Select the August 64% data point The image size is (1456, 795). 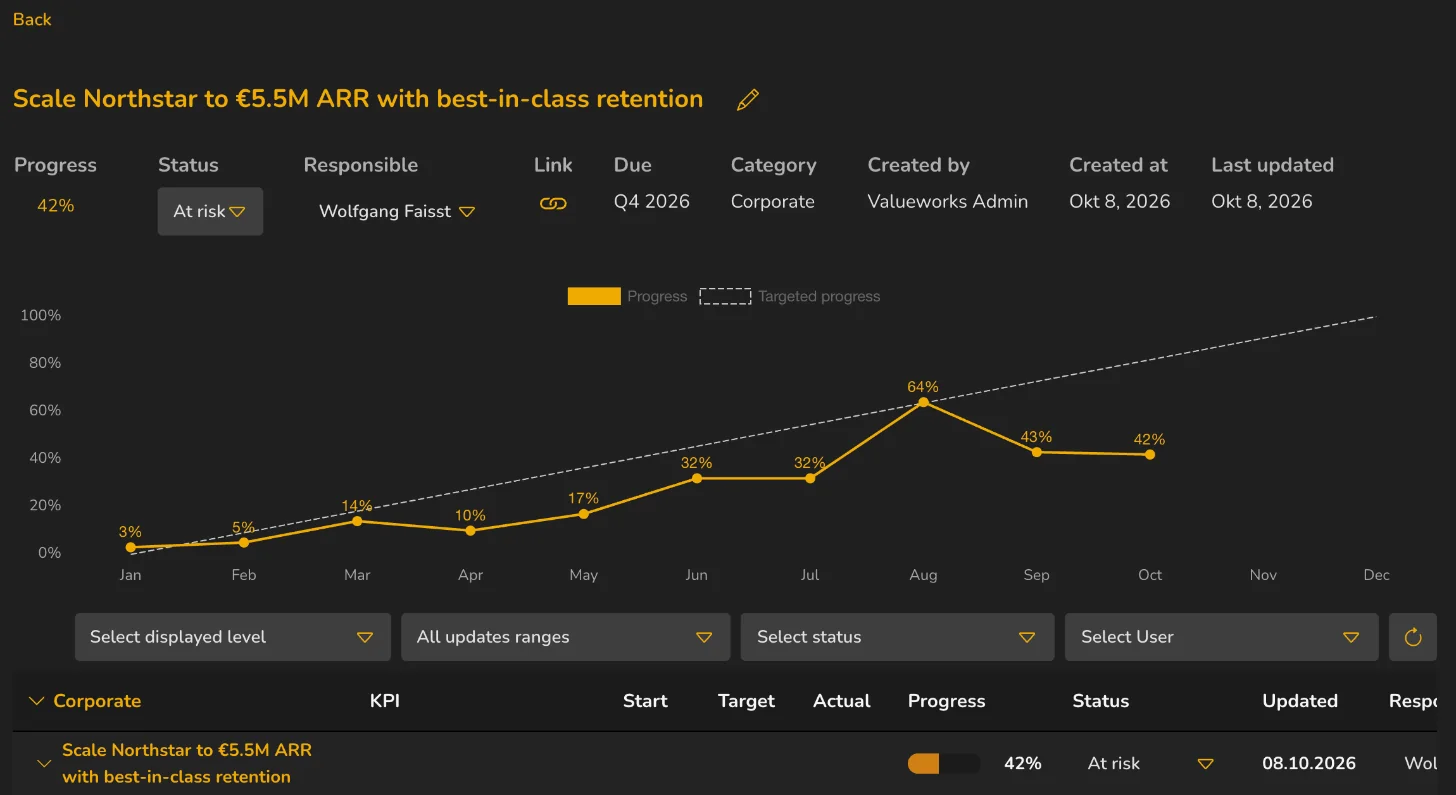point(923,402)
